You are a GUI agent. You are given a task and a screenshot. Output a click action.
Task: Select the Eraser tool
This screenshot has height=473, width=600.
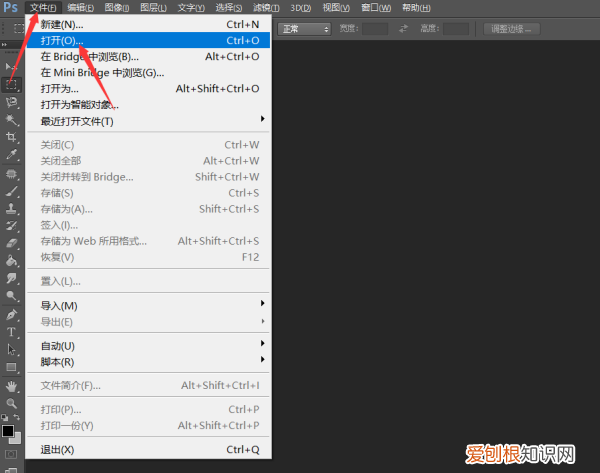click(12, 243)
